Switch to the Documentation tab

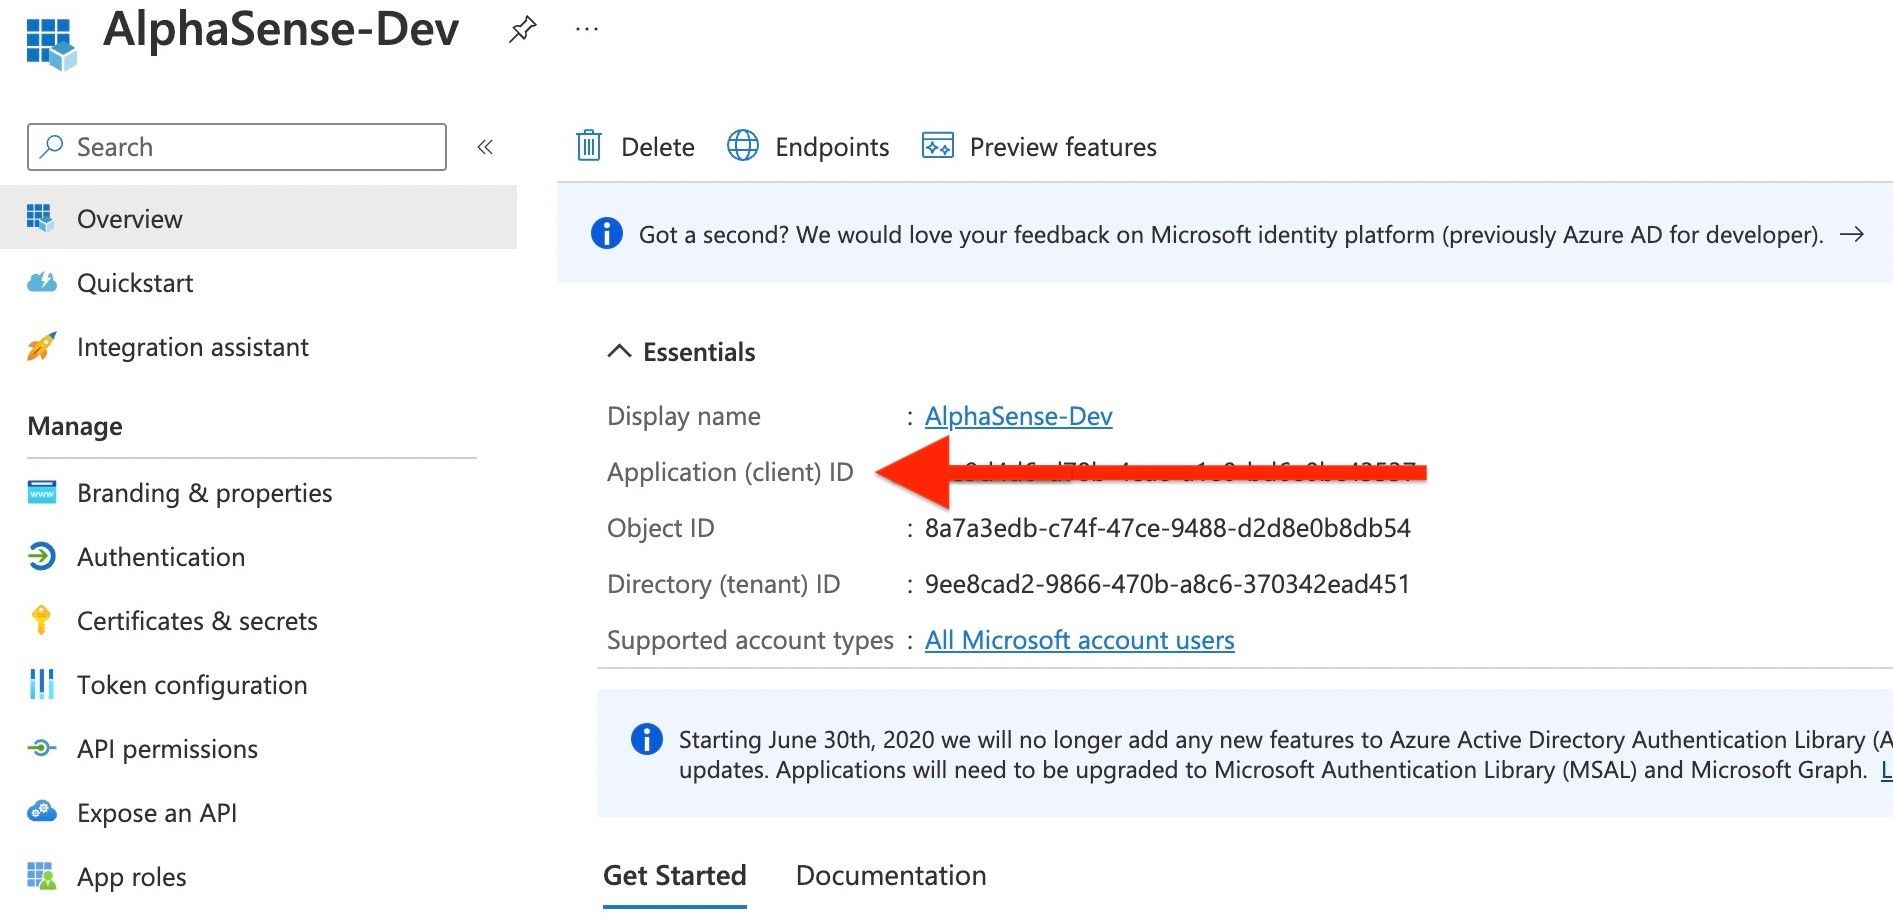pyautogui.click(x=890, y=876)
